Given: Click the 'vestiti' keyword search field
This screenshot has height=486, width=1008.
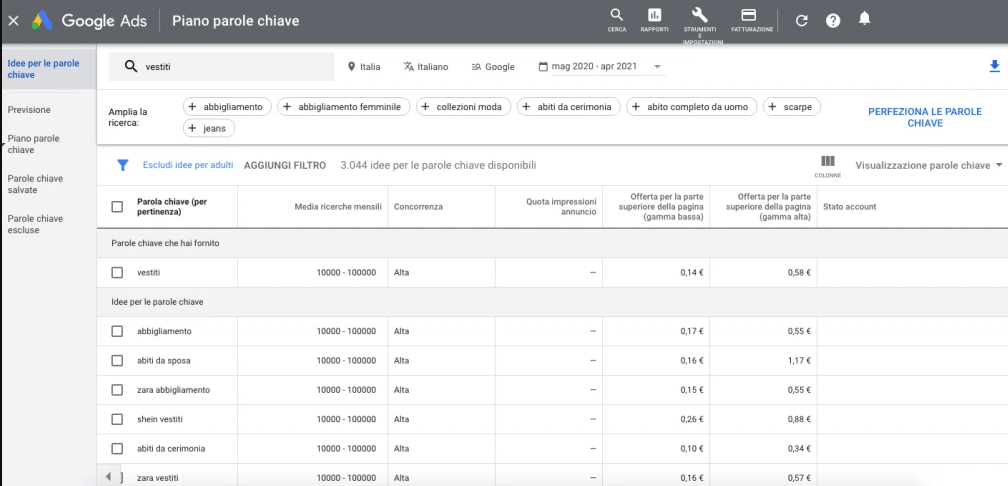Looking at the screenshot, I should (230, 67).
